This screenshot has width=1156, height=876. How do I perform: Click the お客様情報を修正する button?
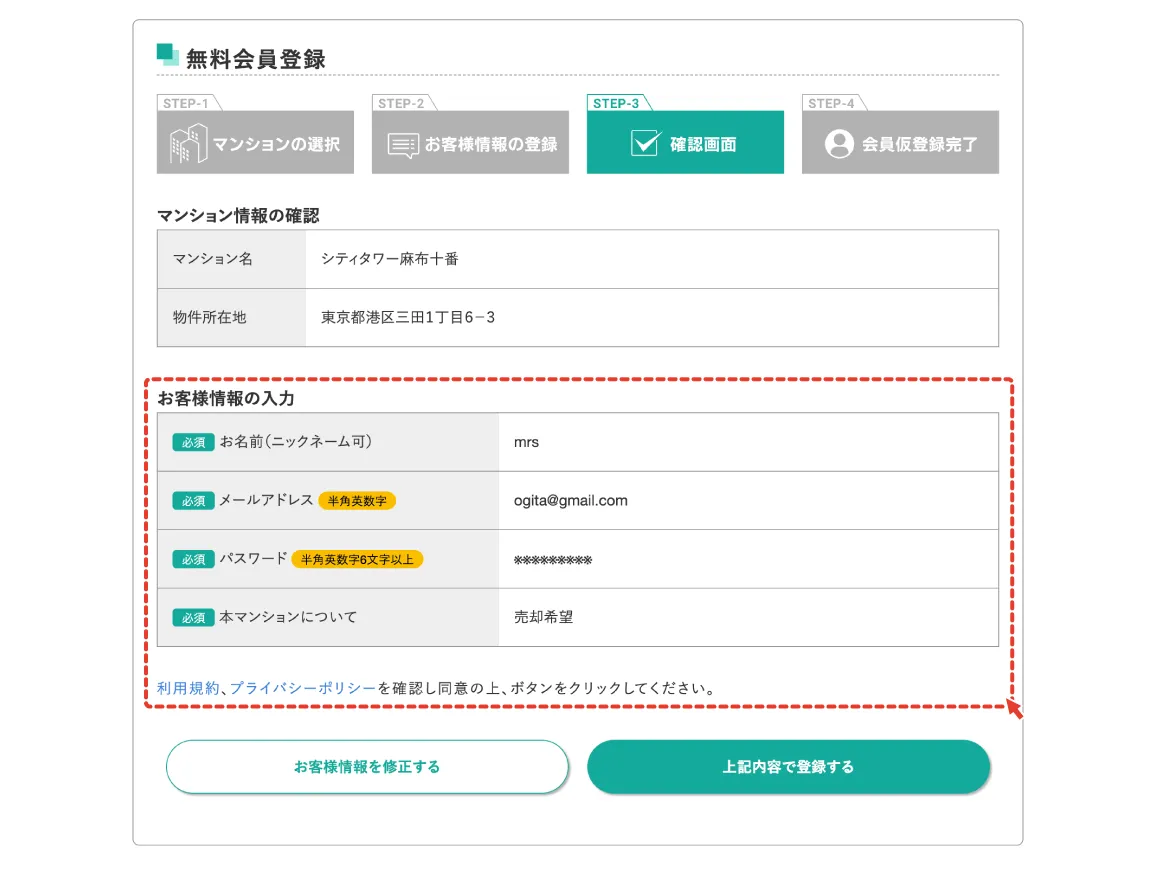pos(367,767)
